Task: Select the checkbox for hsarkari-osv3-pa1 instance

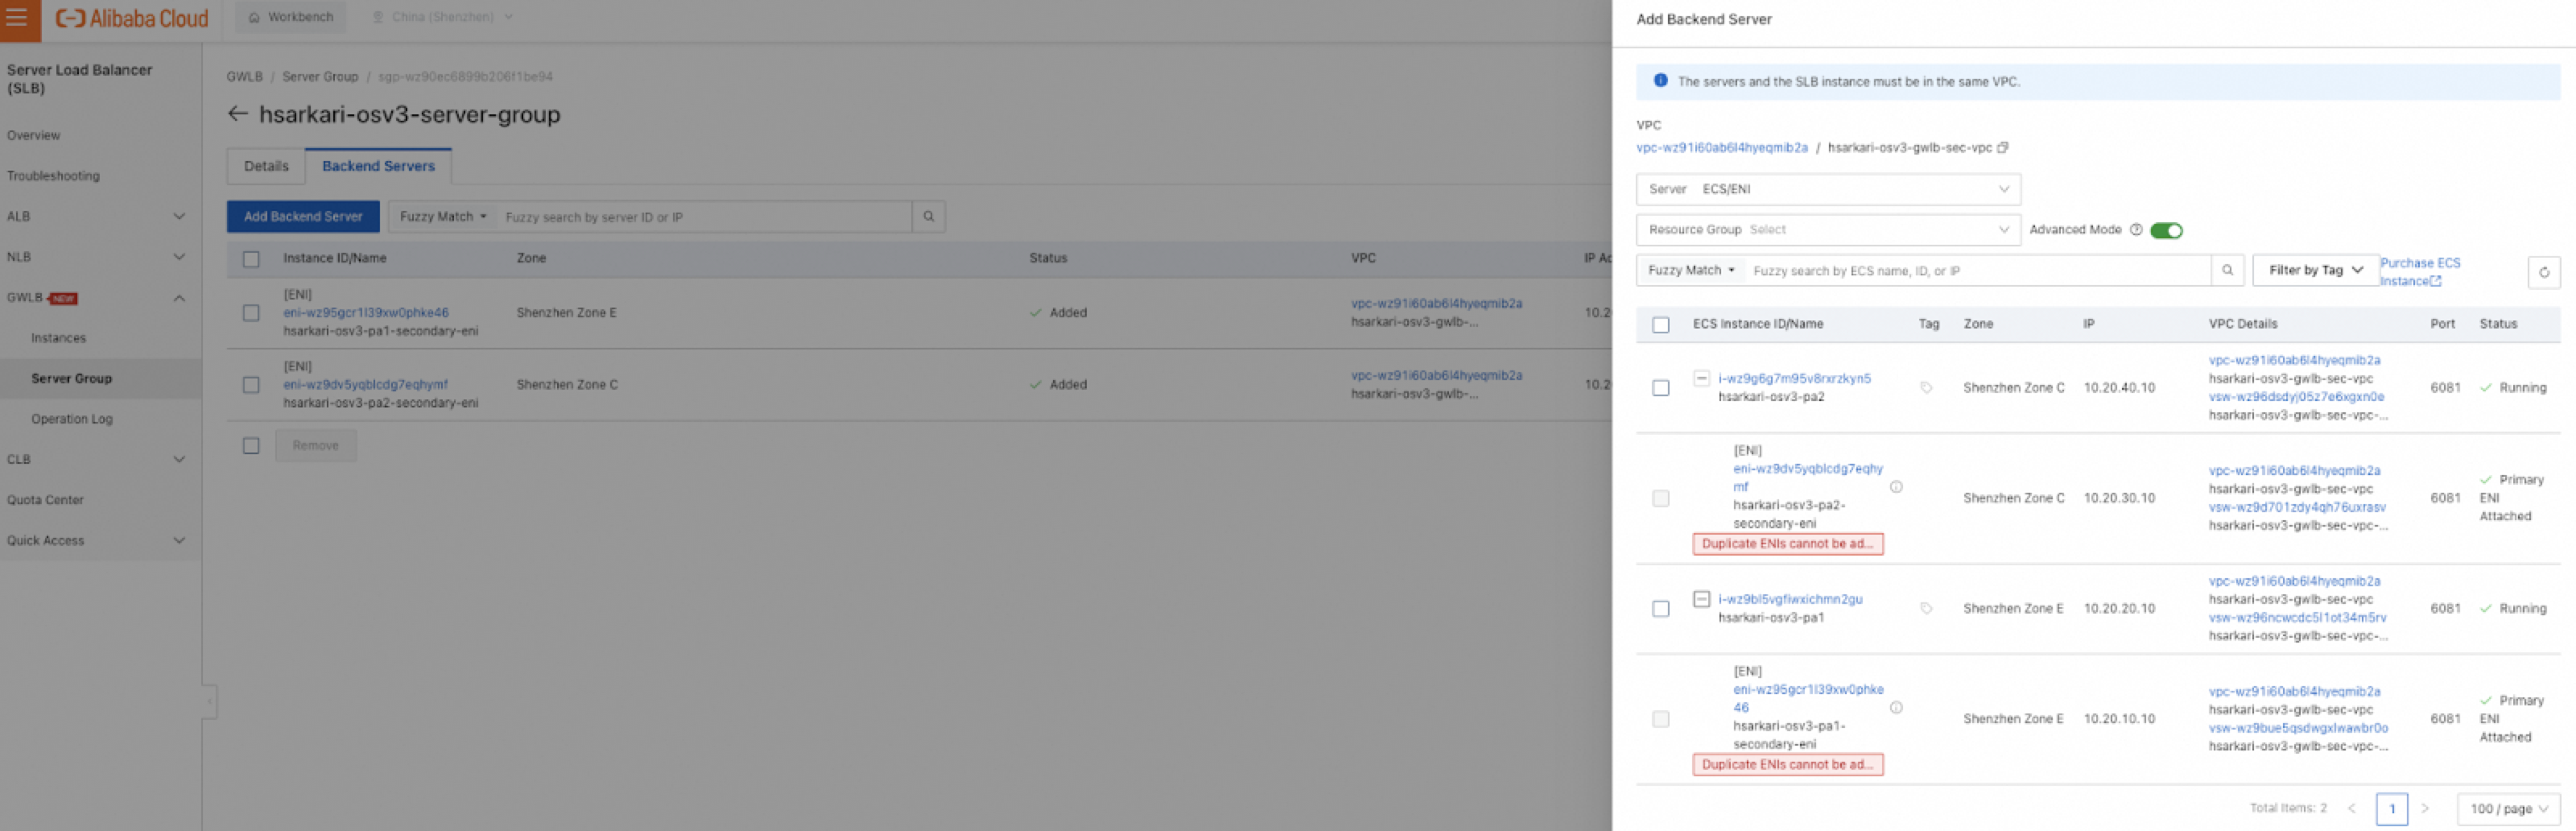Action: pyautogui.click(x=1661, y=609)
